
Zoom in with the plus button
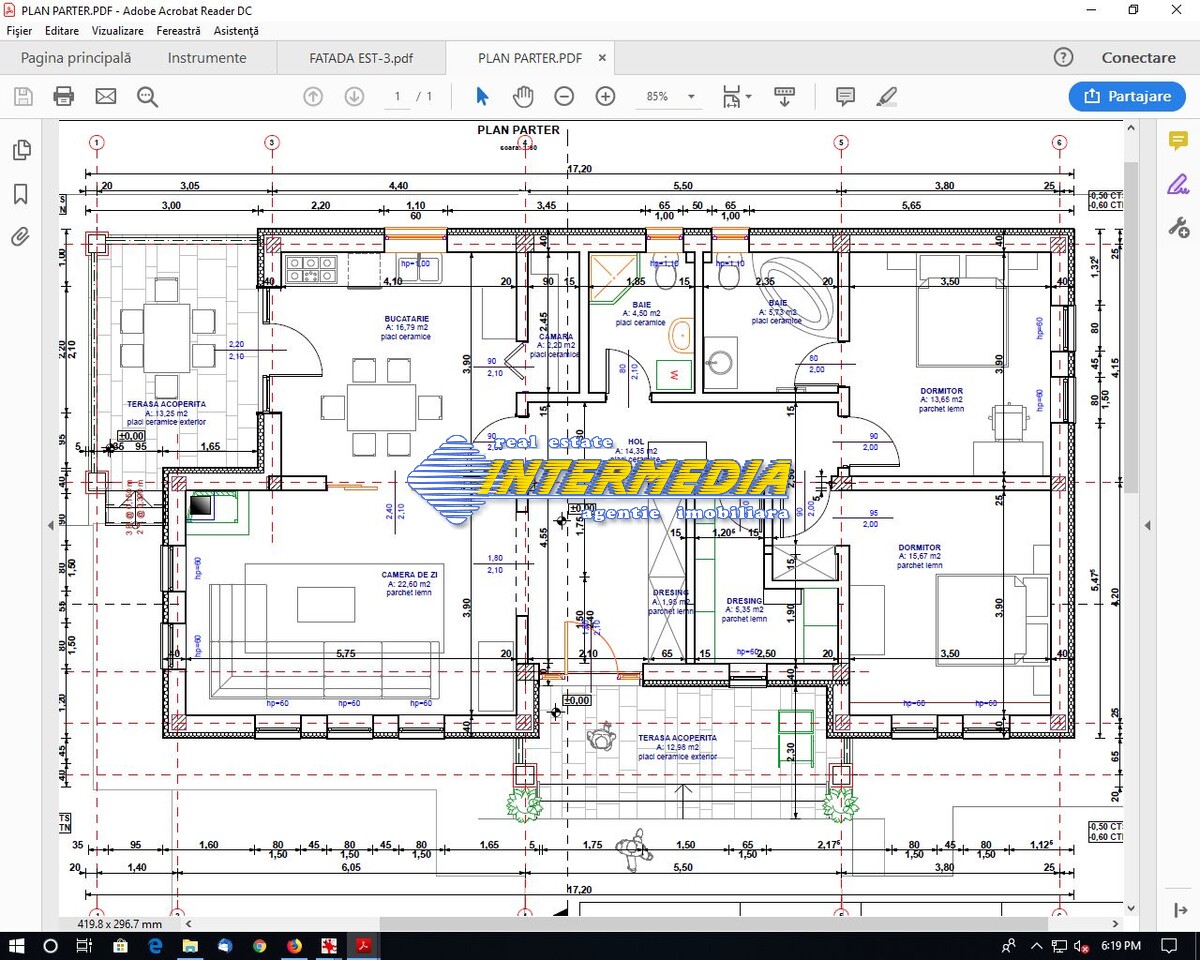click(605, 96)
